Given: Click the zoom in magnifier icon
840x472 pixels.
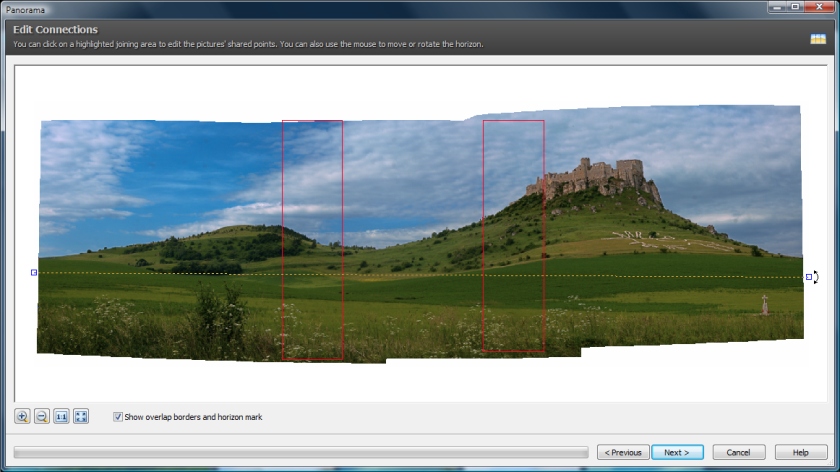Looking at the screenshot, I should [22, 416].
